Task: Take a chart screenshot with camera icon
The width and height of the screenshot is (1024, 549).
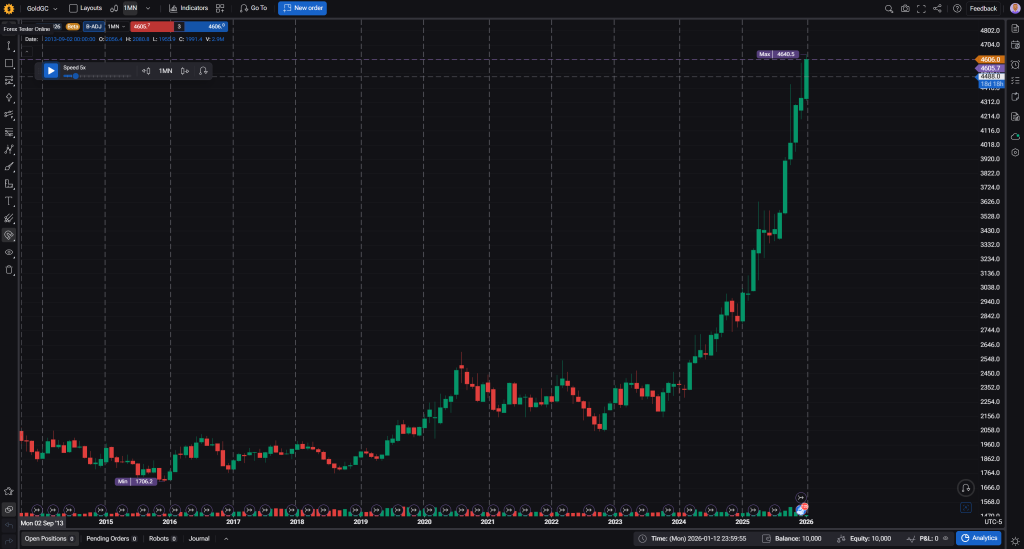Action: pos(905,8)
